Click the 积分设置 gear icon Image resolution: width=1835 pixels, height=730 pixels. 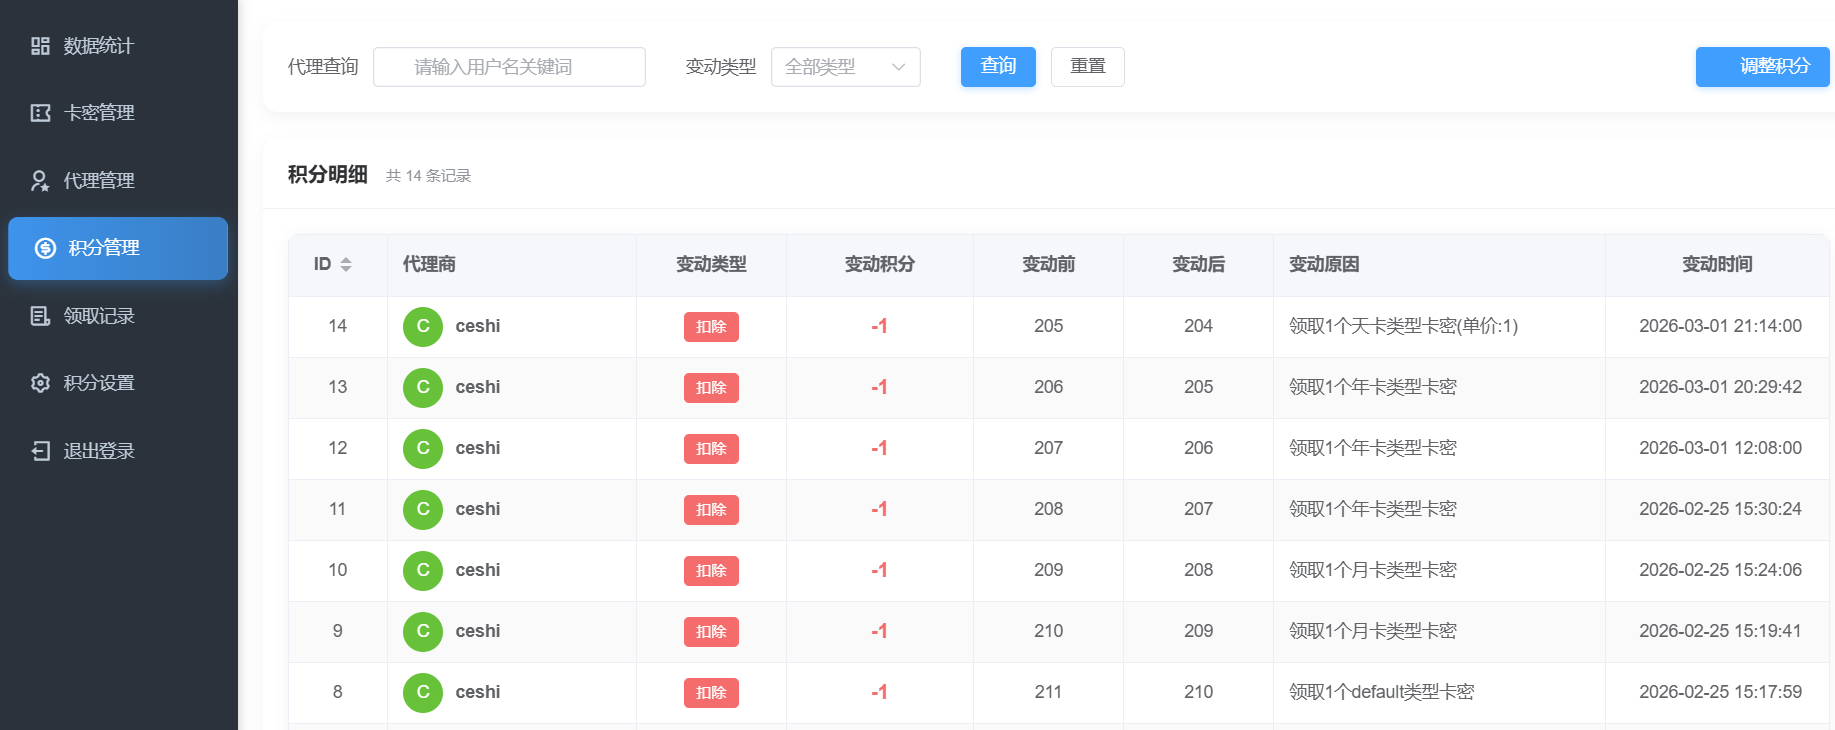[x=40, y=383]
